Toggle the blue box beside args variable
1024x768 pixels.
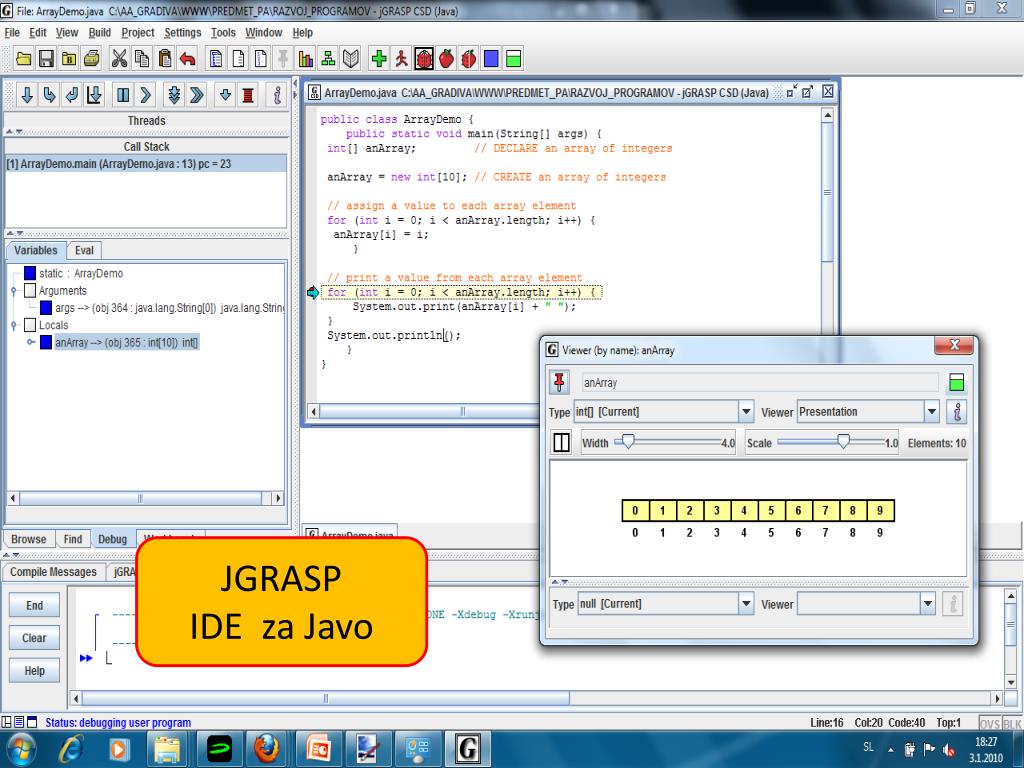46,307
